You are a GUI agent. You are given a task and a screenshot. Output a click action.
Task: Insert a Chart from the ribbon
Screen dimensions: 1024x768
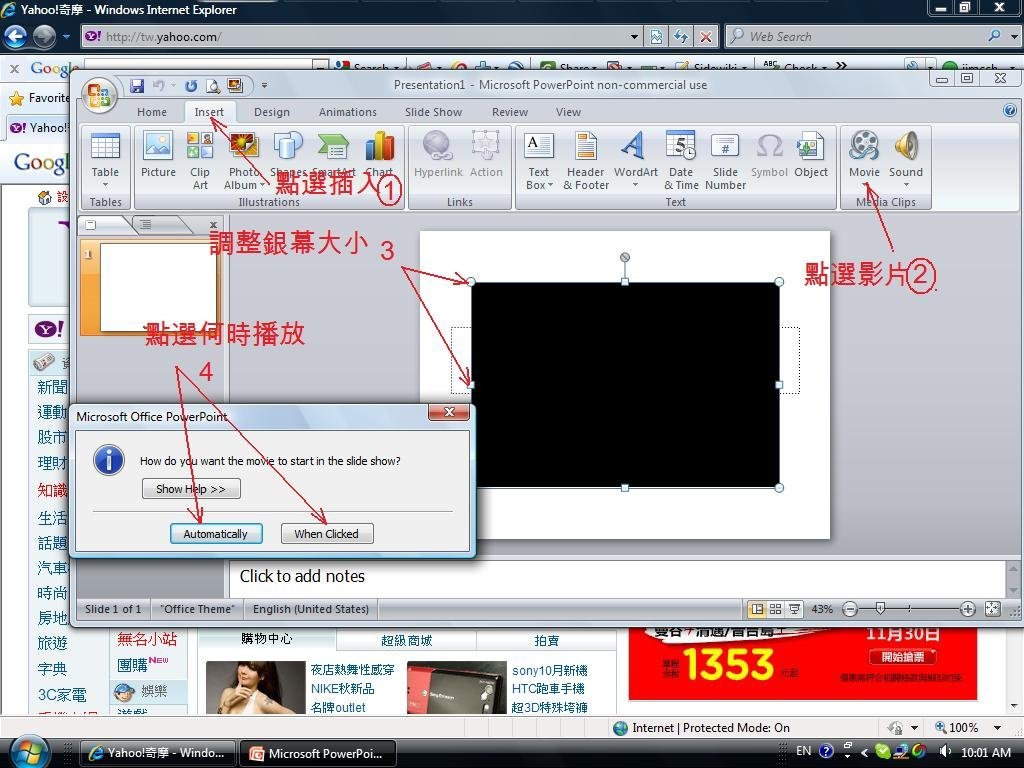[379, 153]
